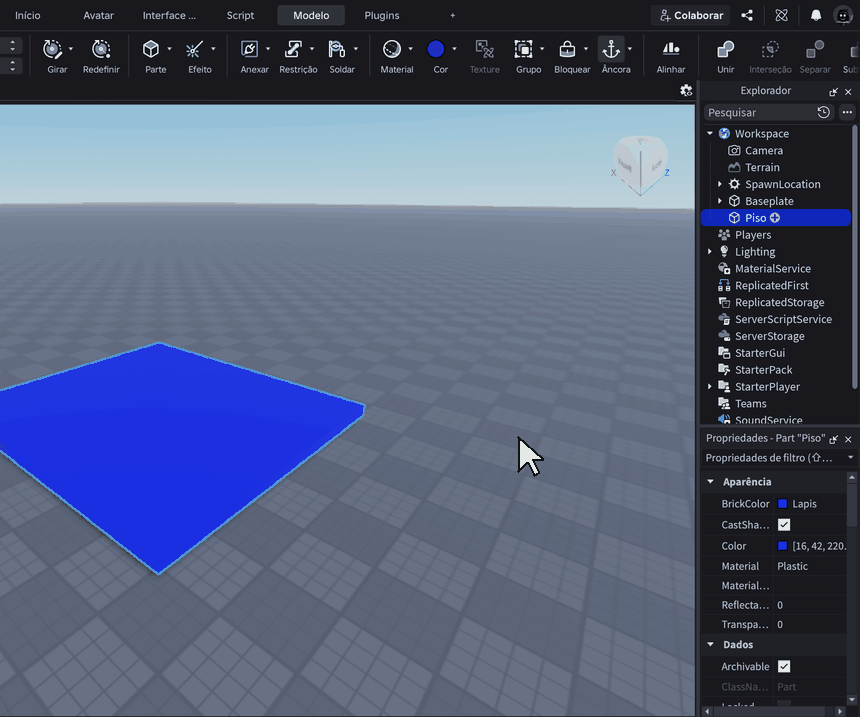Viewport: 860px width, 717px height.
Task: Open the Efeito dropdown arrow
Action: (213, 49)
